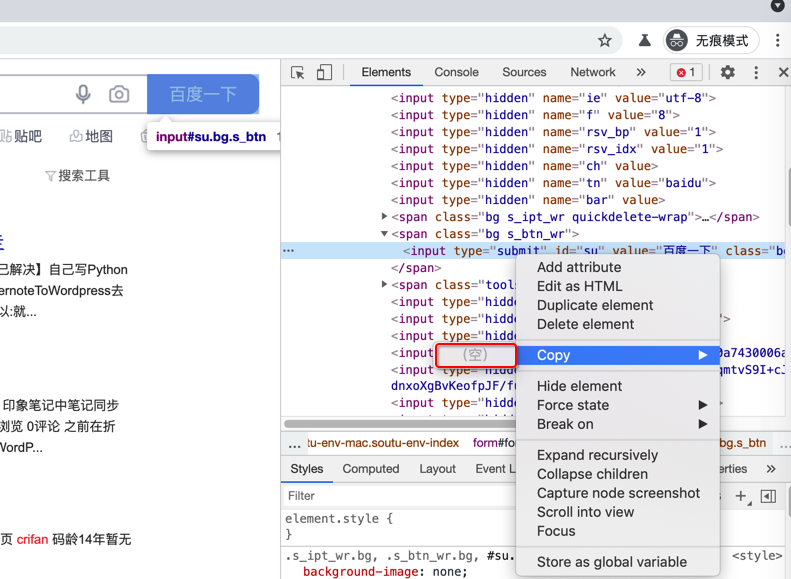The image size is (791, 579).
Task: Open the Force state submenu
Action: click(618, 406)
